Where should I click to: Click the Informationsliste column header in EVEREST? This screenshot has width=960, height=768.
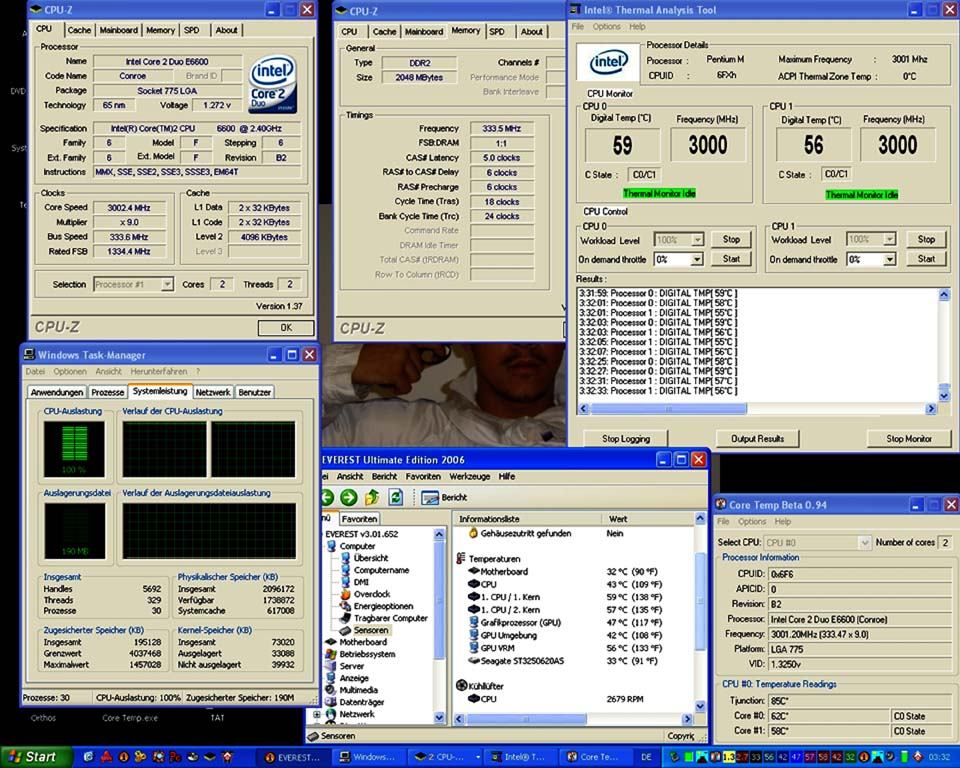tap(528, 519)
